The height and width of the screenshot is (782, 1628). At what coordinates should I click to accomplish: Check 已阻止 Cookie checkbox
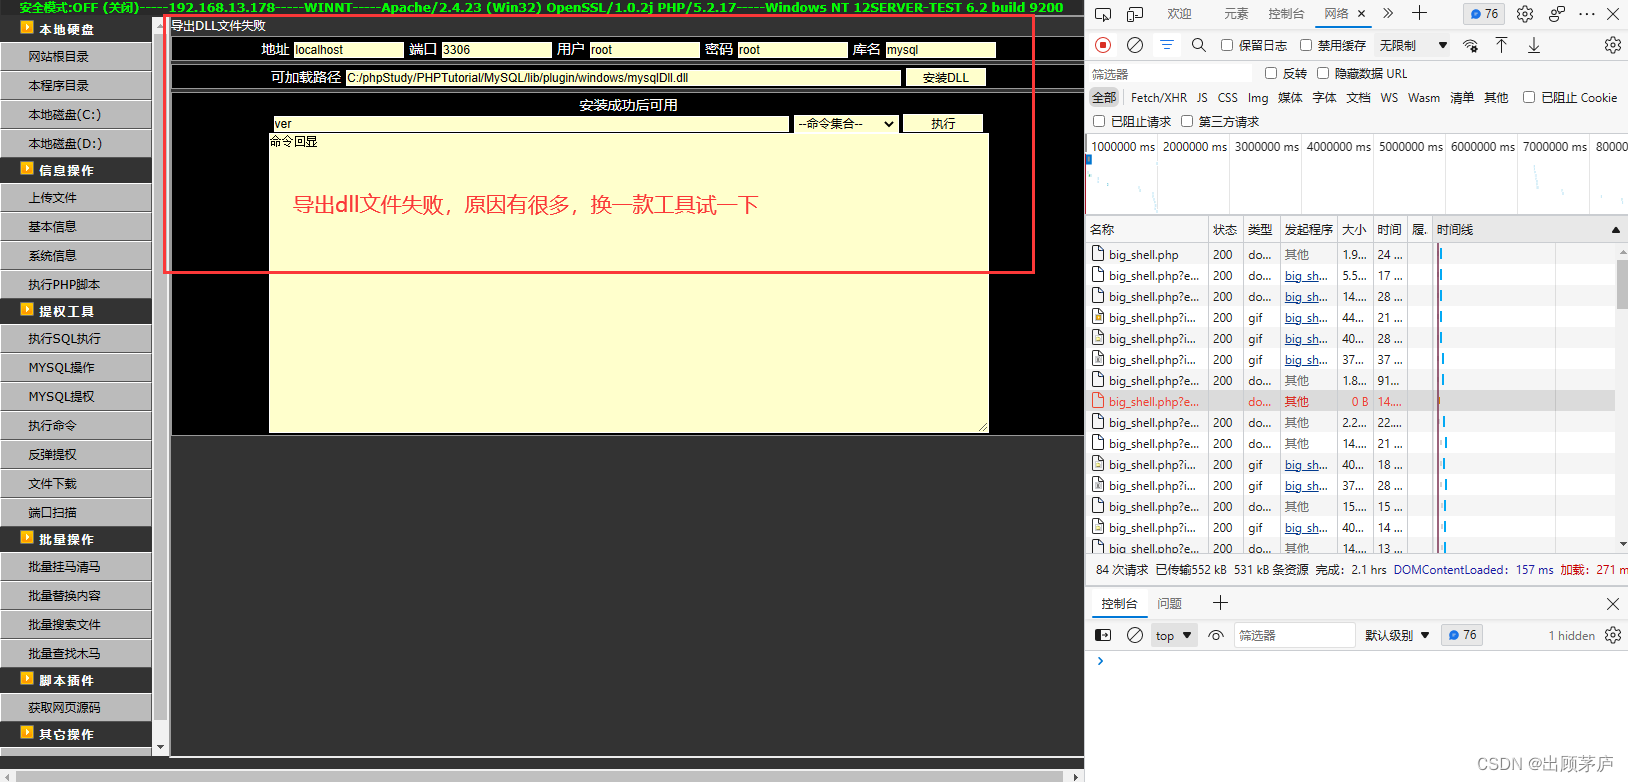coord(1529,97)
